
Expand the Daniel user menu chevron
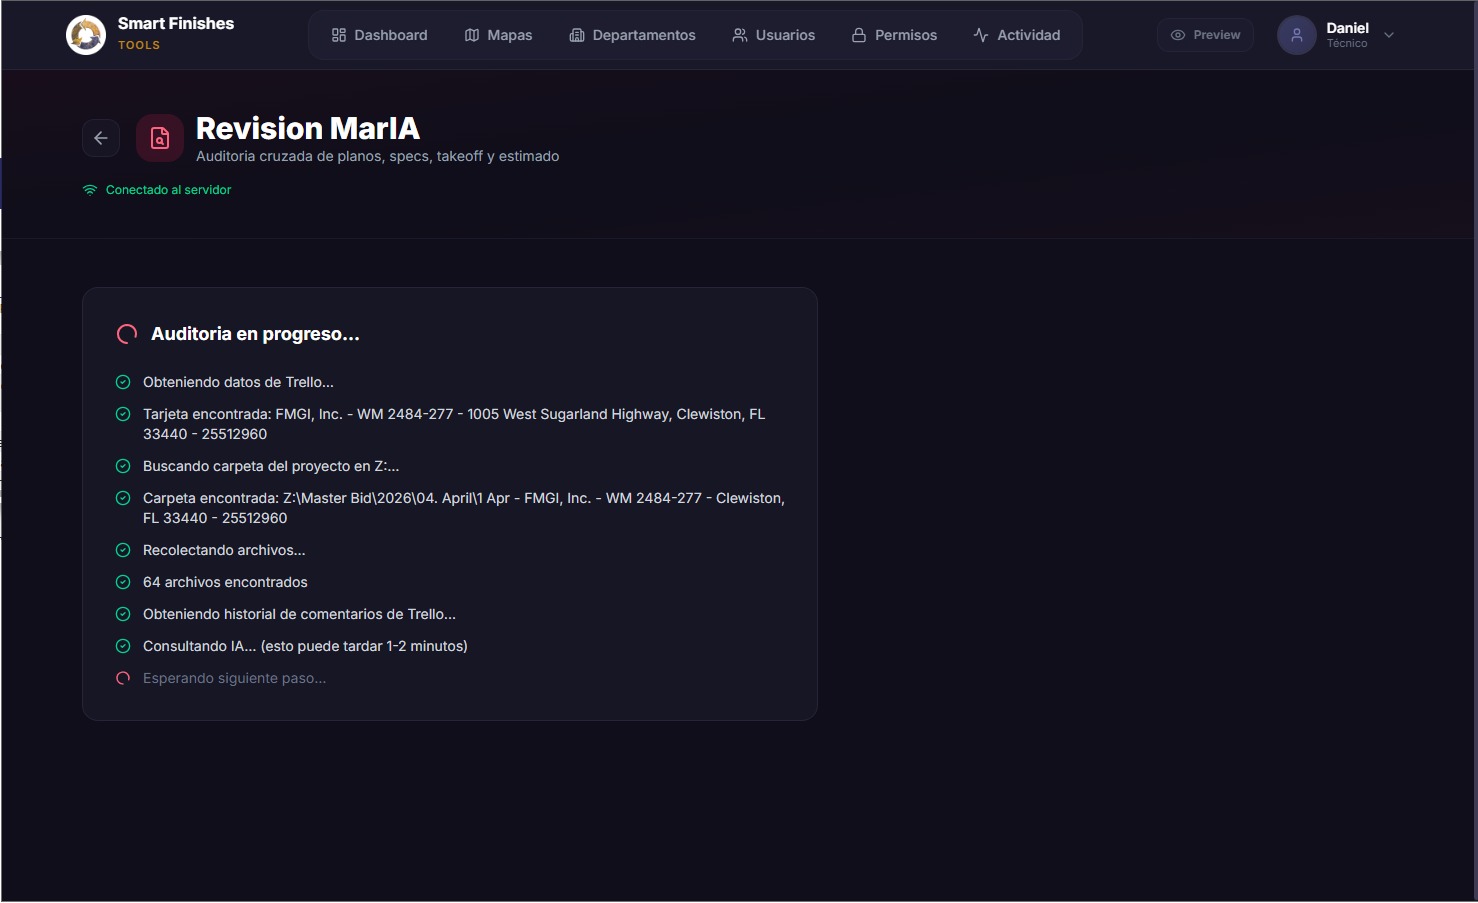tap(1389, 35)
